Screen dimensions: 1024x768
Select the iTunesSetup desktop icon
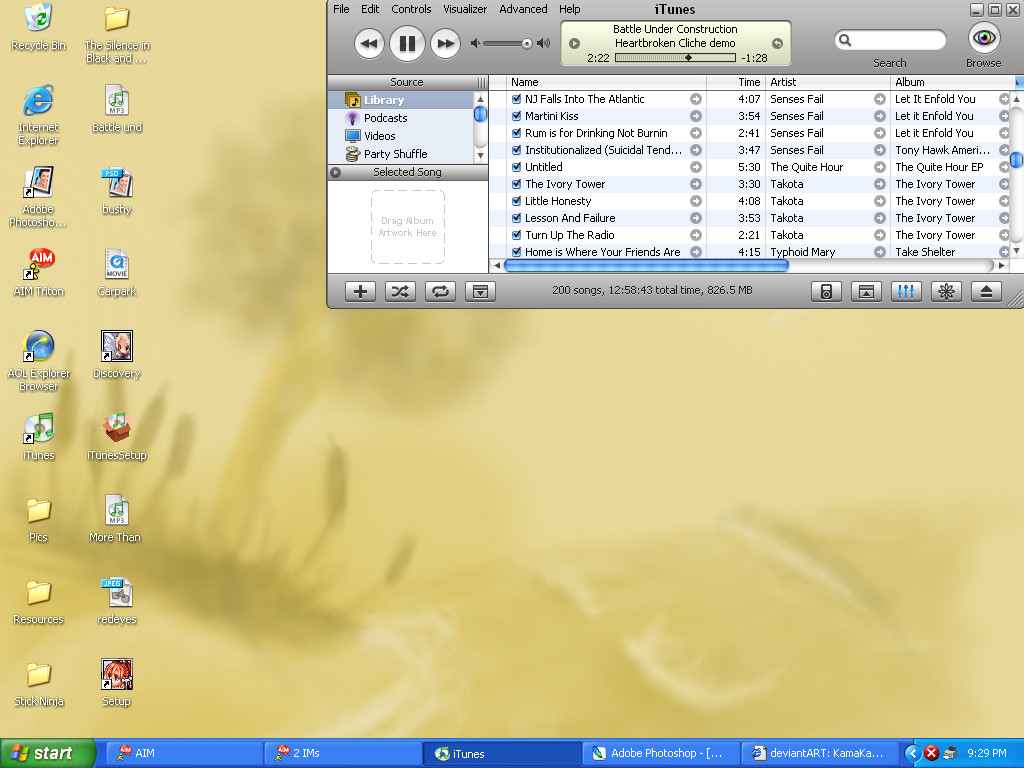click(x=117, y=436)
